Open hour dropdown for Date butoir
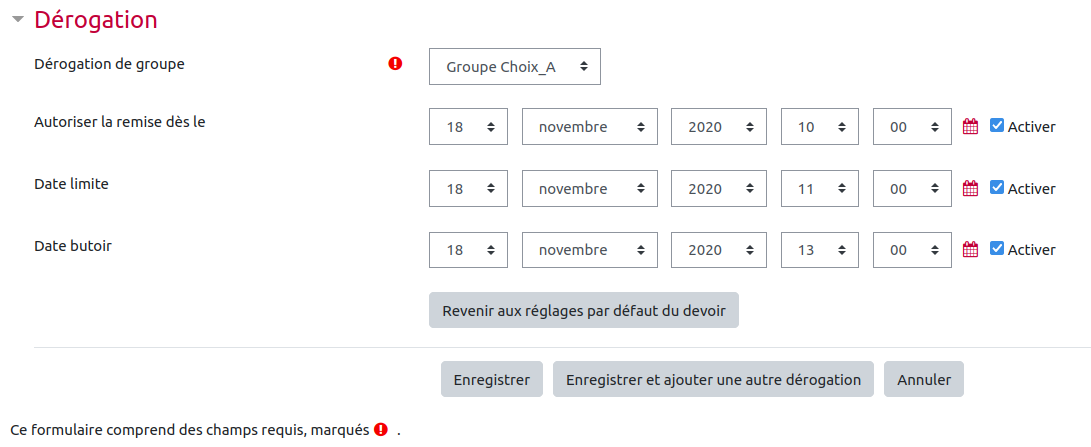 [819, 249]
